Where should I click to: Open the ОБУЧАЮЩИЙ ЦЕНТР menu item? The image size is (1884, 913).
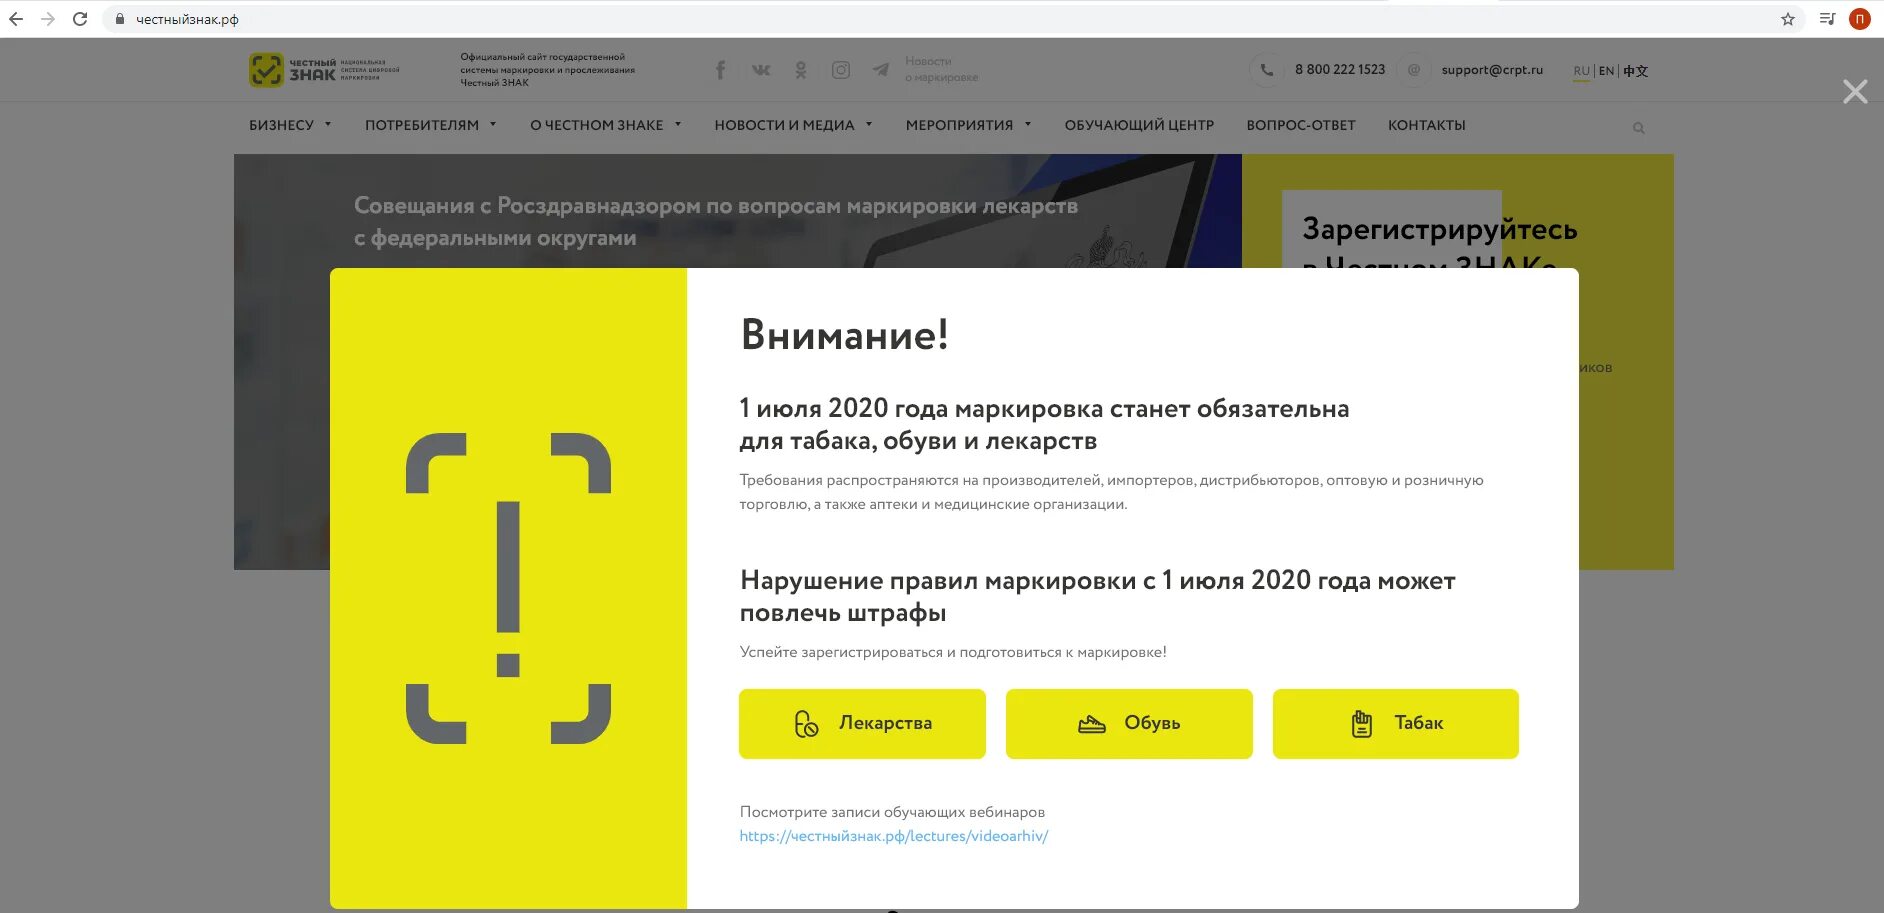click(x=1139, y=125)
